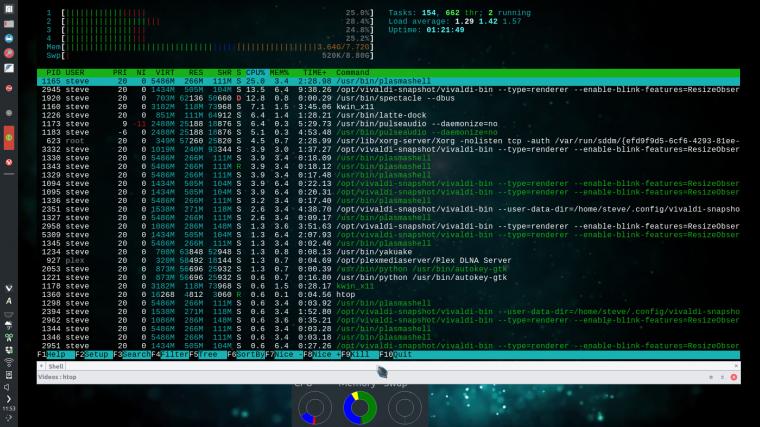This screenshot has height=427, width=760.
Task: Sort by the CPU% column header
Action: [x=255, y=73]
